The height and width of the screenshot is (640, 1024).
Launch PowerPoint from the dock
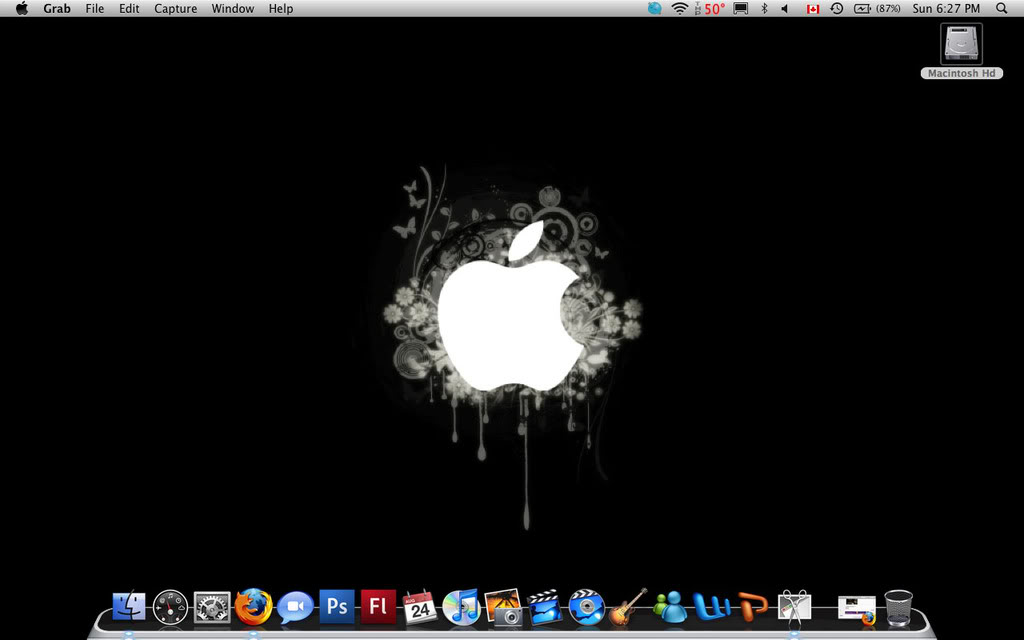(x=753, y=607)
